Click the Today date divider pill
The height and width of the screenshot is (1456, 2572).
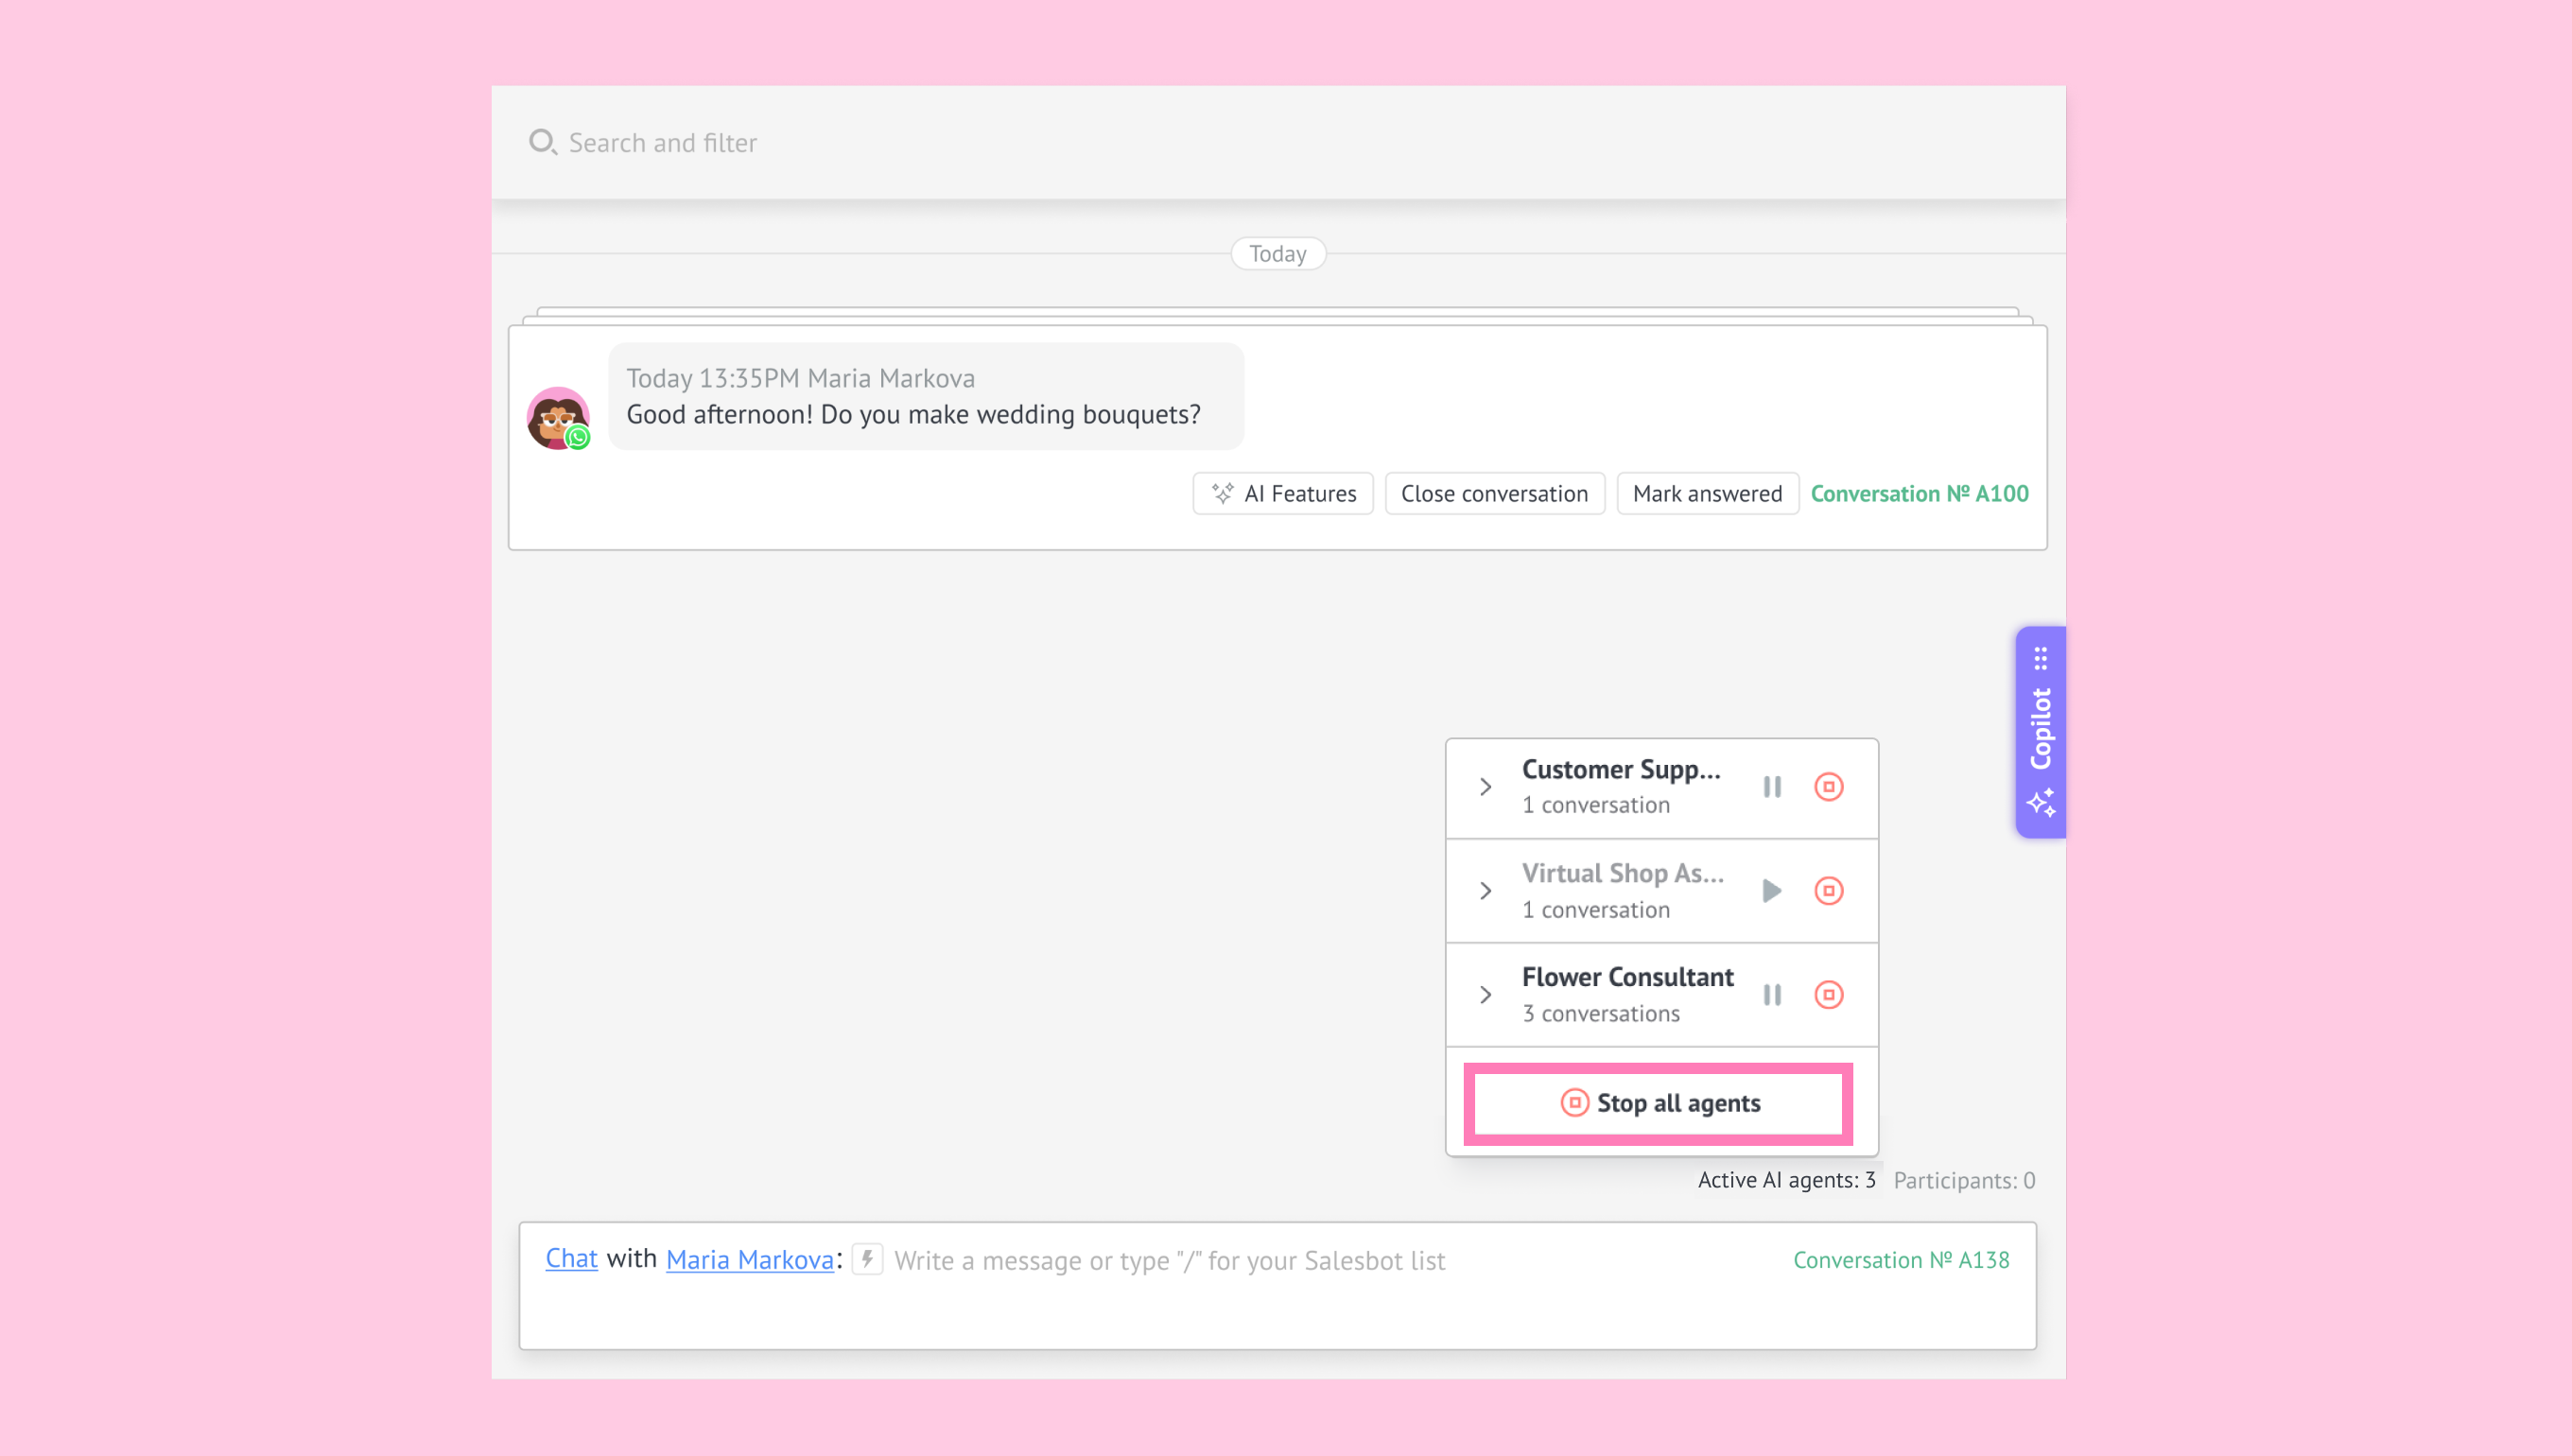tap(1277, 254)
